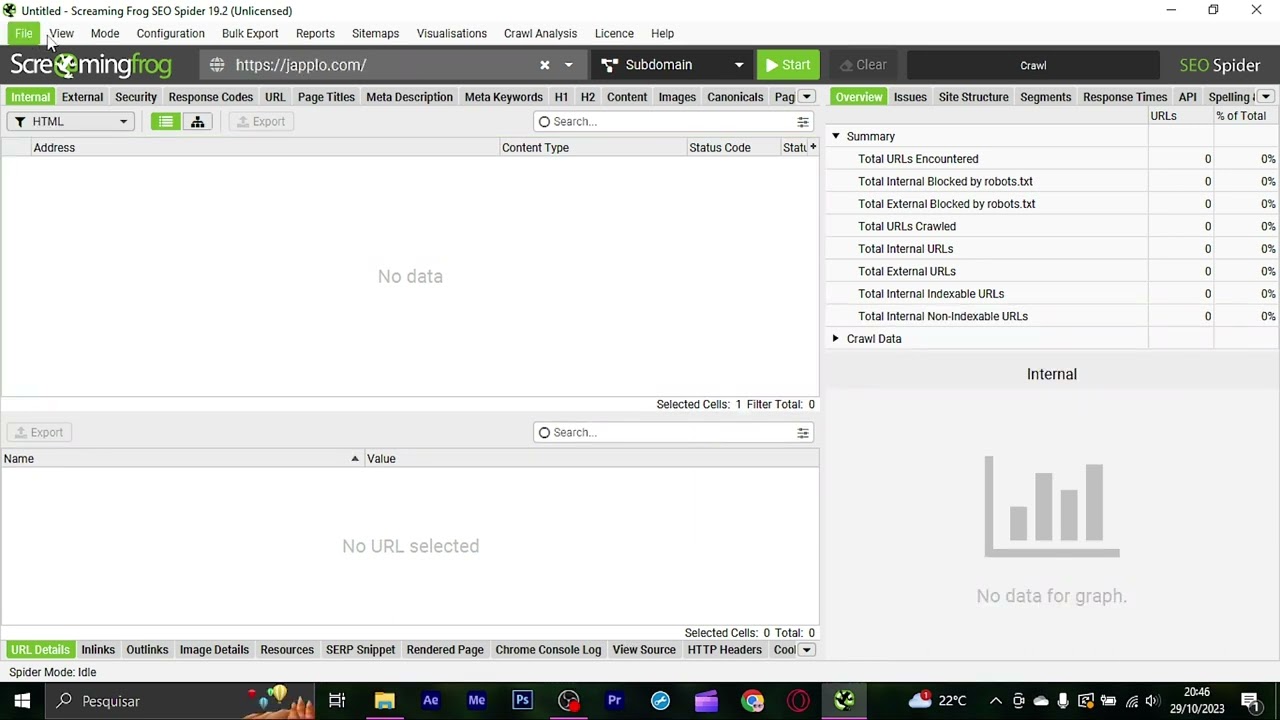Click the green Start crawl button

pyautogui.click(x=788, y=65)
